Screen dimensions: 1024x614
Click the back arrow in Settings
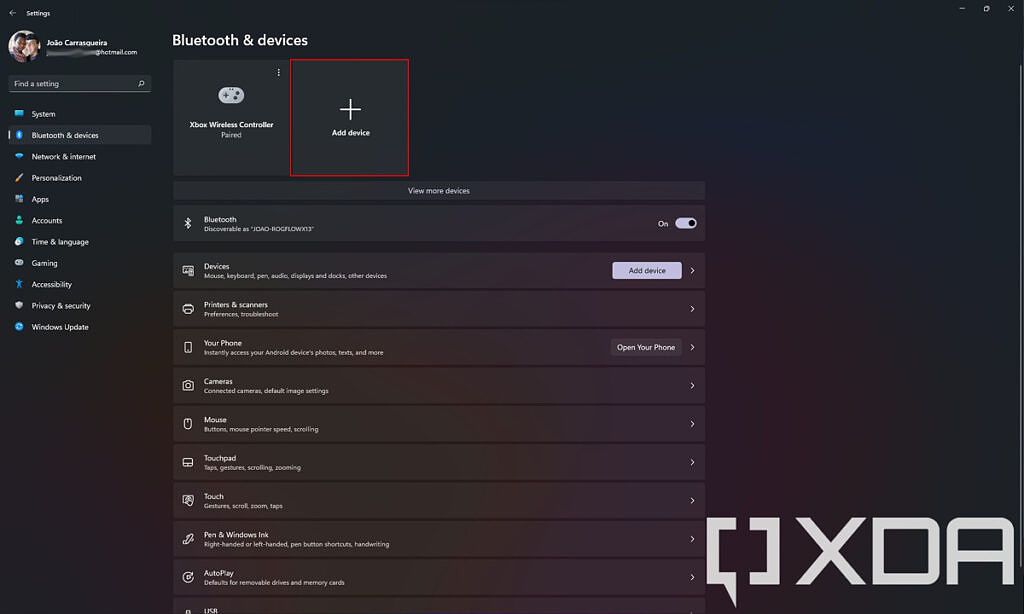tap(11, 12)
